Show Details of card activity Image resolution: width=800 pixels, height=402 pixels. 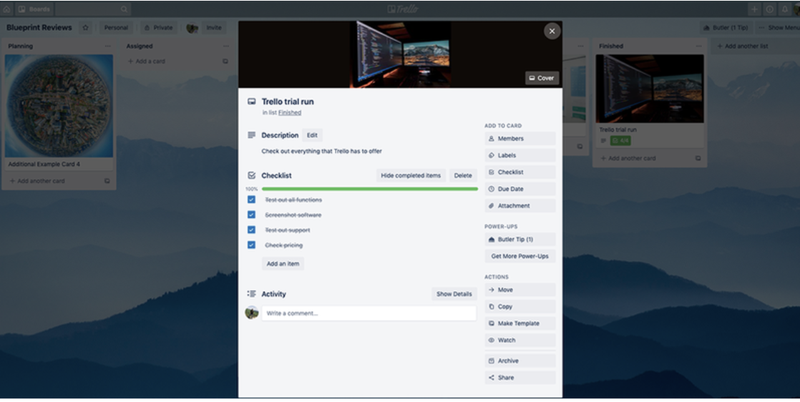454,294
